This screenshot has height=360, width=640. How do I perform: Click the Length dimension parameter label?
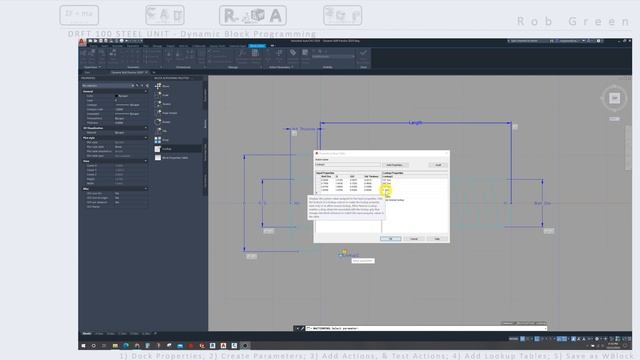[416, 122]
